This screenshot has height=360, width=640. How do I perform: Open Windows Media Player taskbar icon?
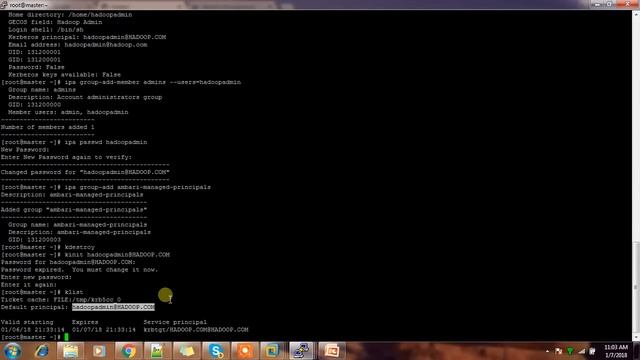click(99, 351)
